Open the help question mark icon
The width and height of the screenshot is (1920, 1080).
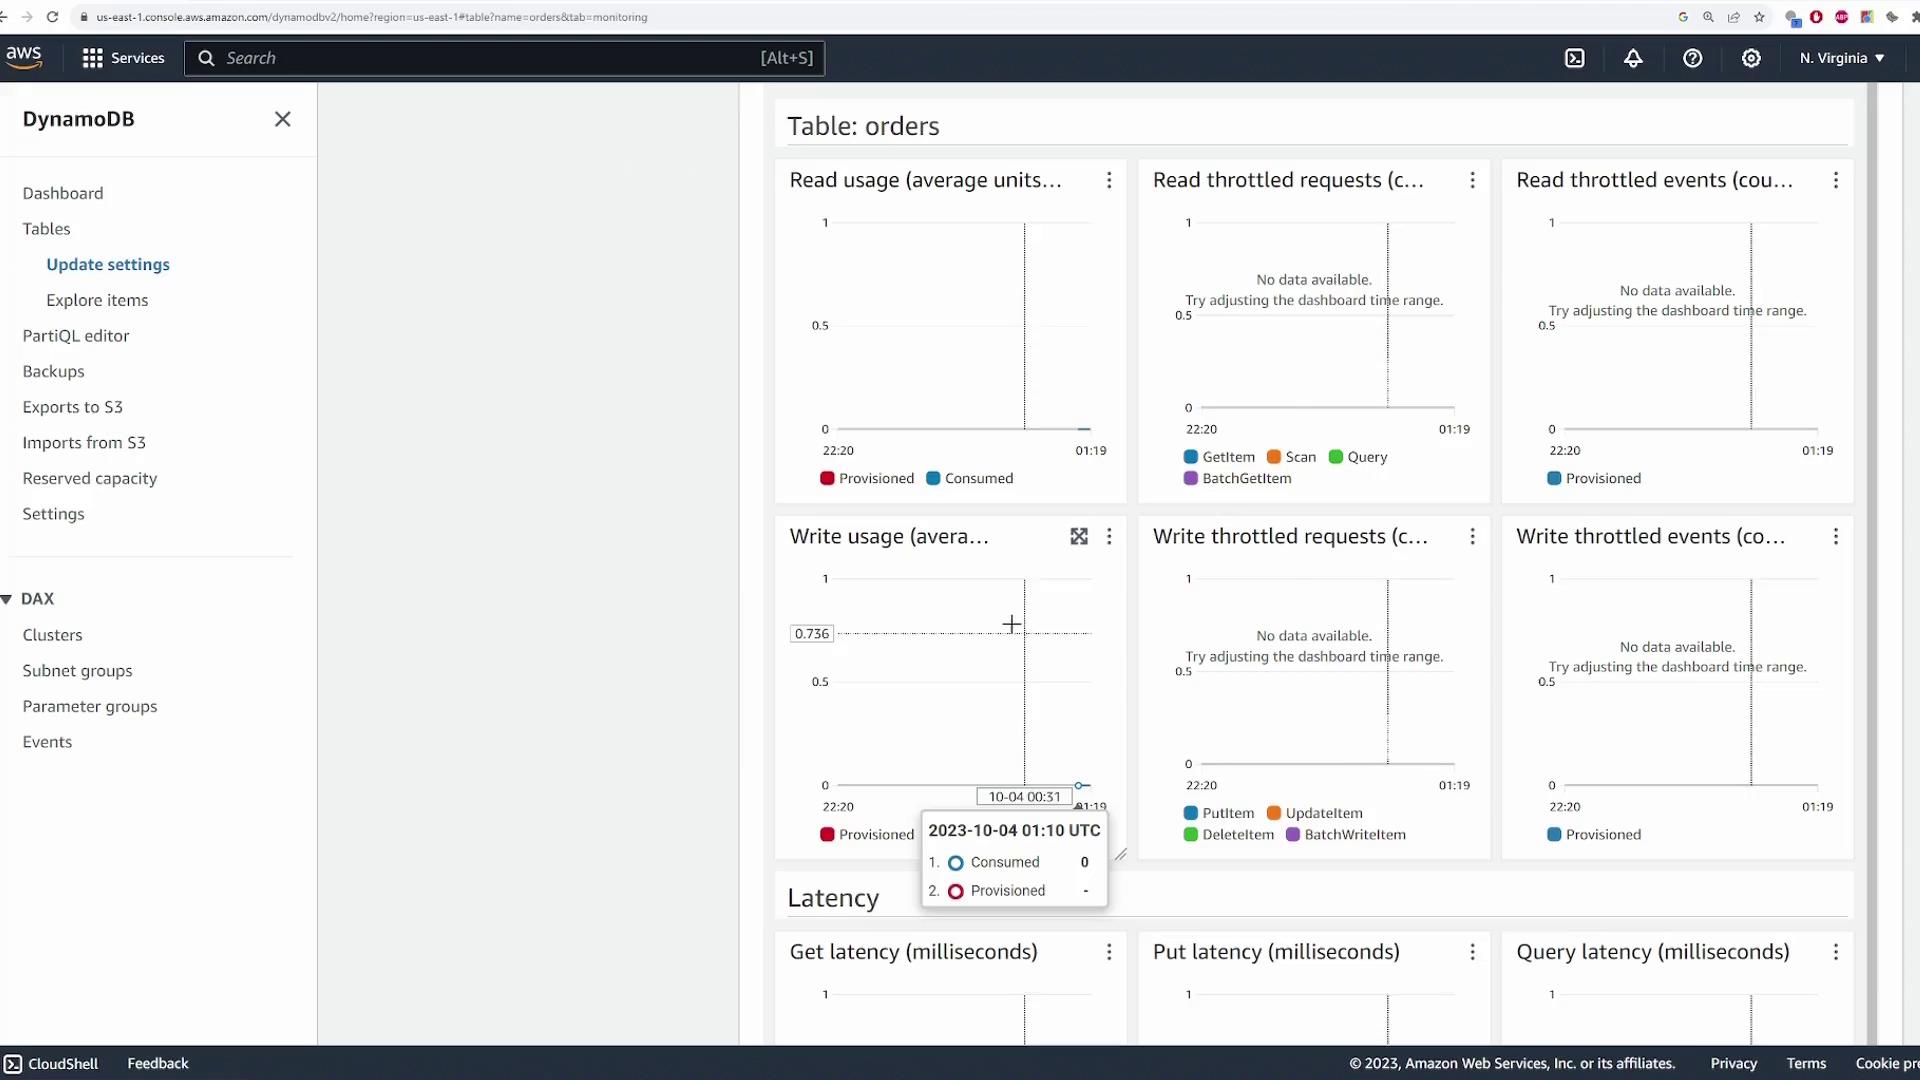point(1692,58)
